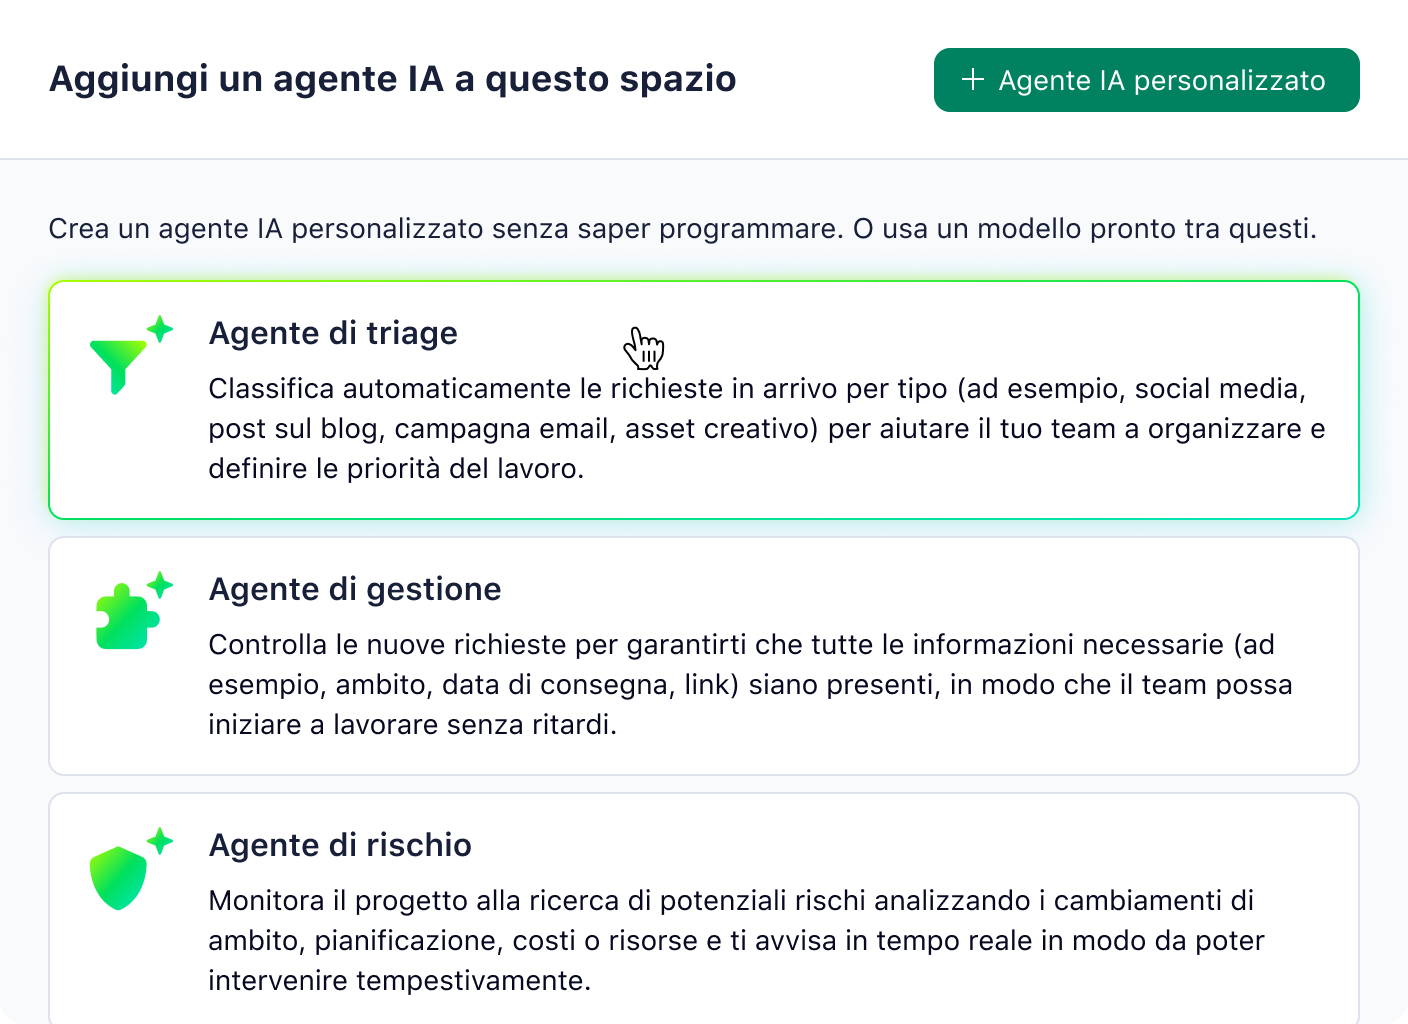Choose the Agente di rischio template

coord(704,908)
